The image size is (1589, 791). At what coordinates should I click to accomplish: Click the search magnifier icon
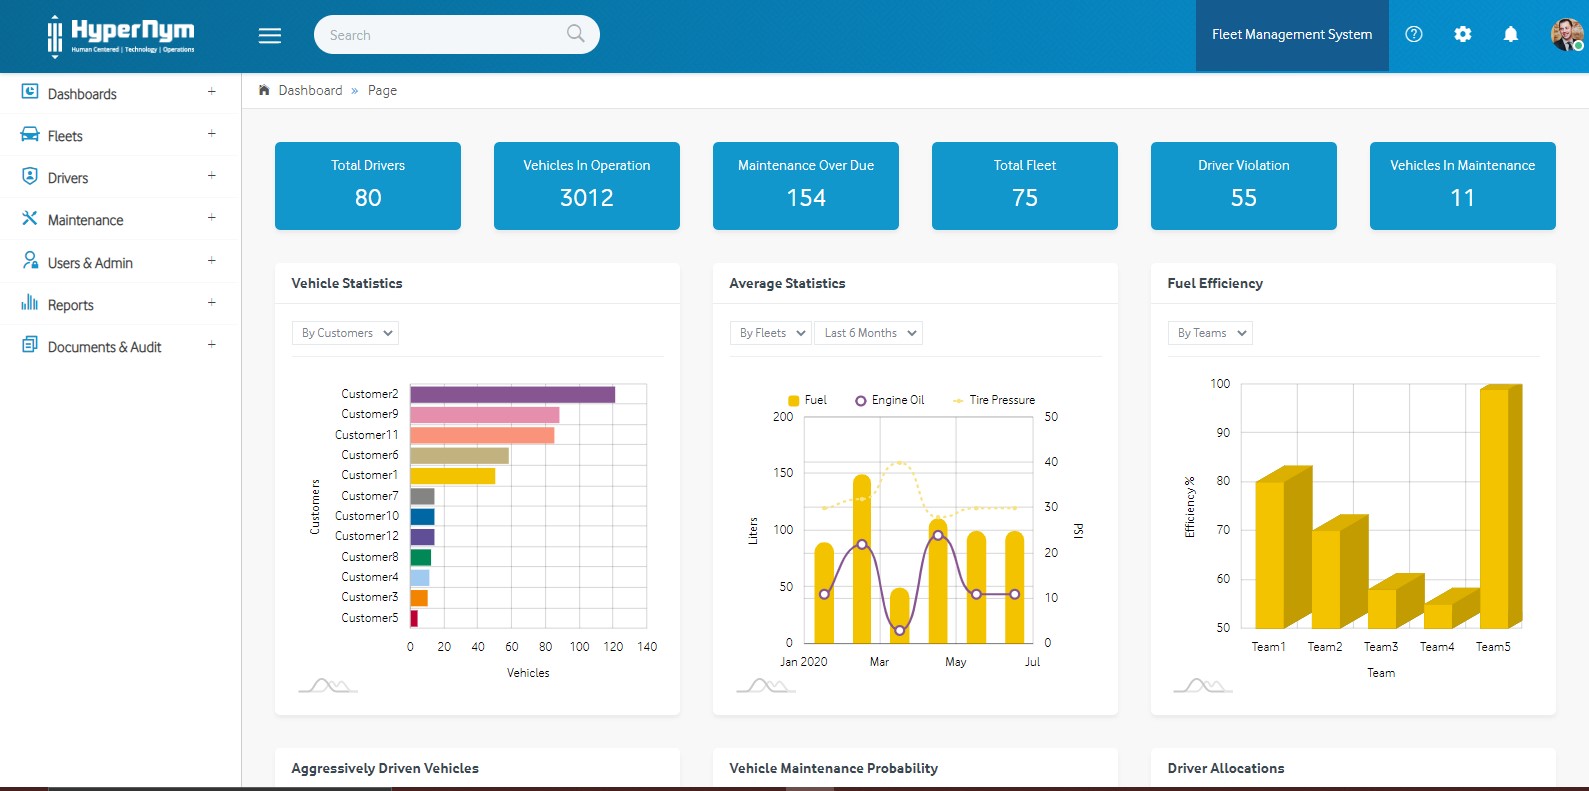click(x=576, y=33)
